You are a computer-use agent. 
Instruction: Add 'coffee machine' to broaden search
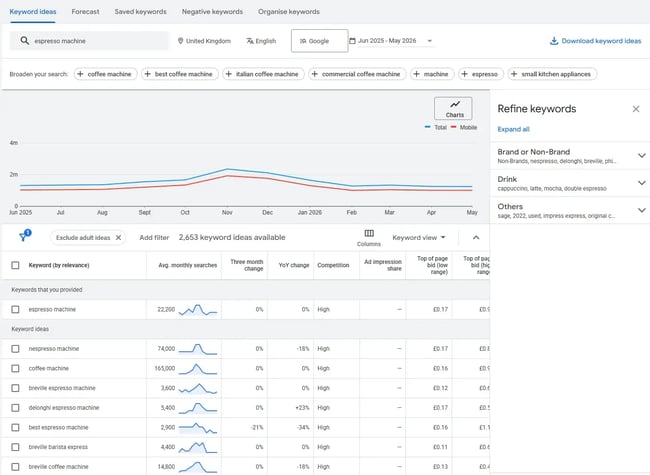tap(106, 74)
